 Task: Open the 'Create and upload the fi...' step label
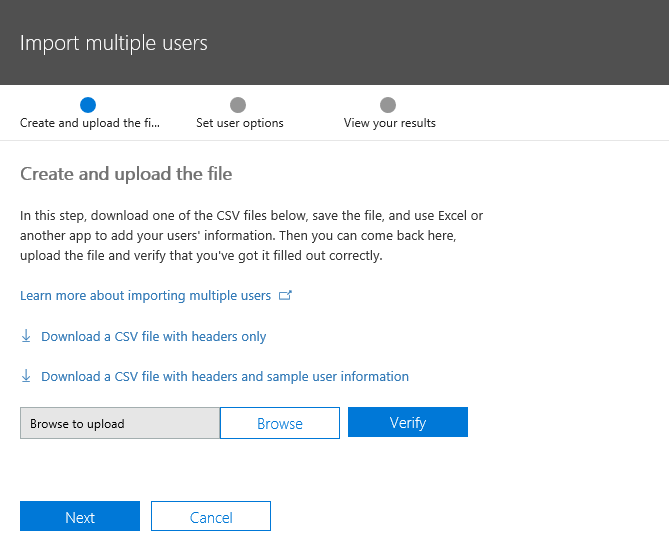pyautogui.click(x=90, y=123)
